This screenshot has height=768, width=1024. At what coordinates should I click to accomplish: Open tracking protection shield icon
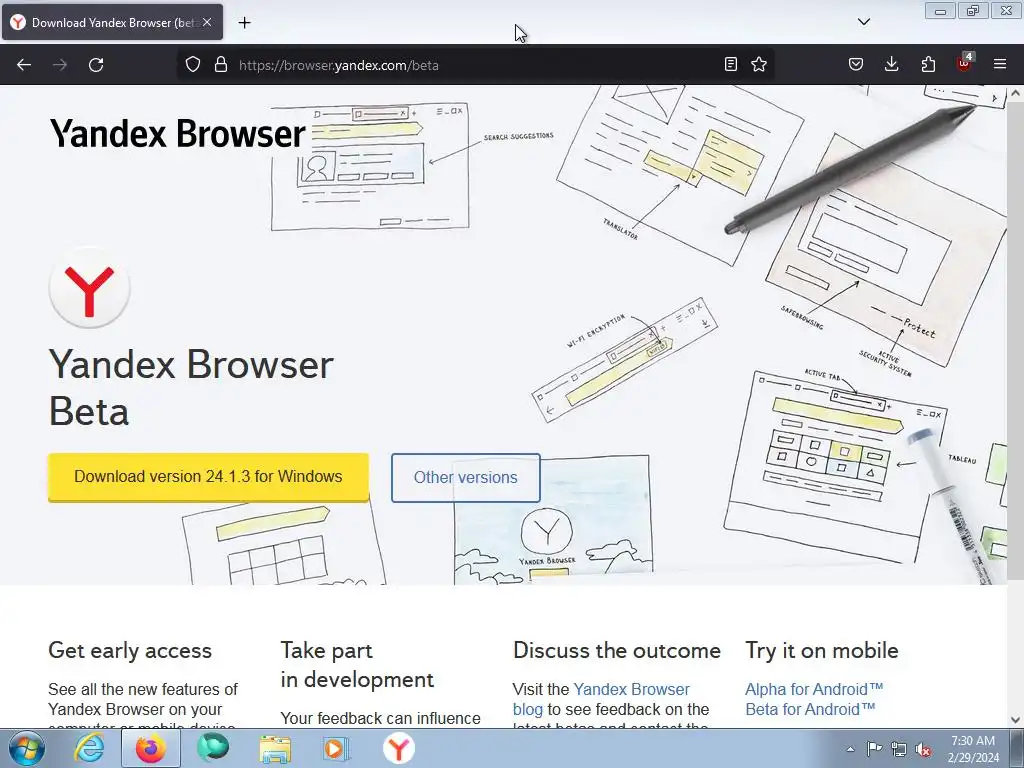coord(193,65)
